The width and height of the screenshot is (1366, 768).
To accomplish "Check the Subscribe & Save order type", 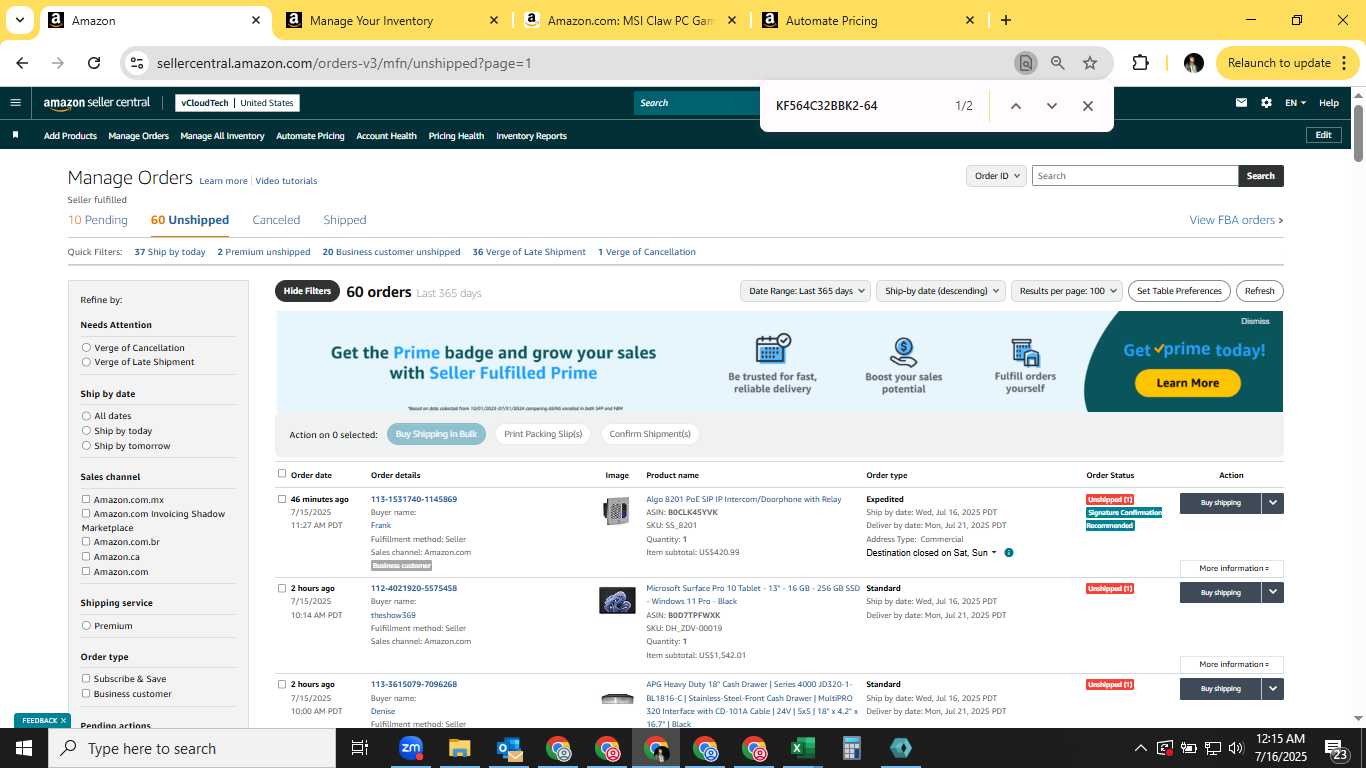I will pyautogui.click(x=86, y=678).
